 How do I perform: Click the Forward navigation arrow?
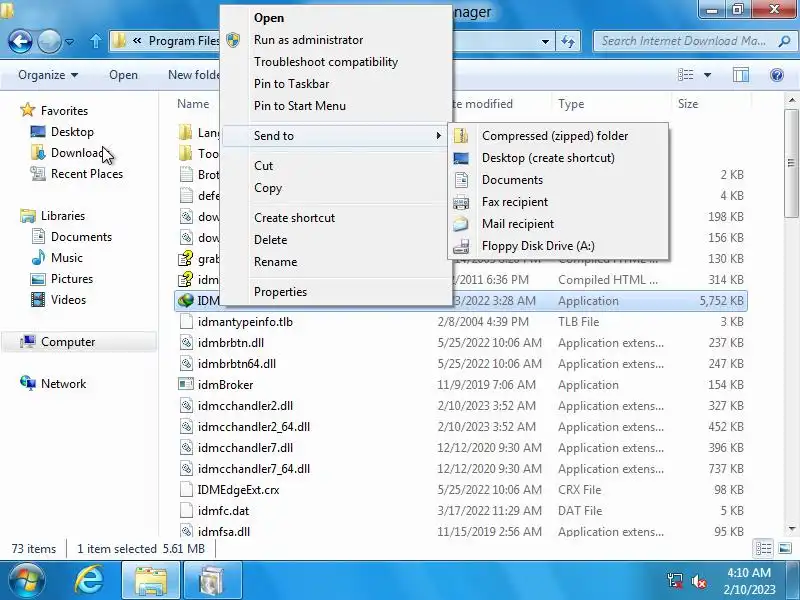click(x=49, y=41)
